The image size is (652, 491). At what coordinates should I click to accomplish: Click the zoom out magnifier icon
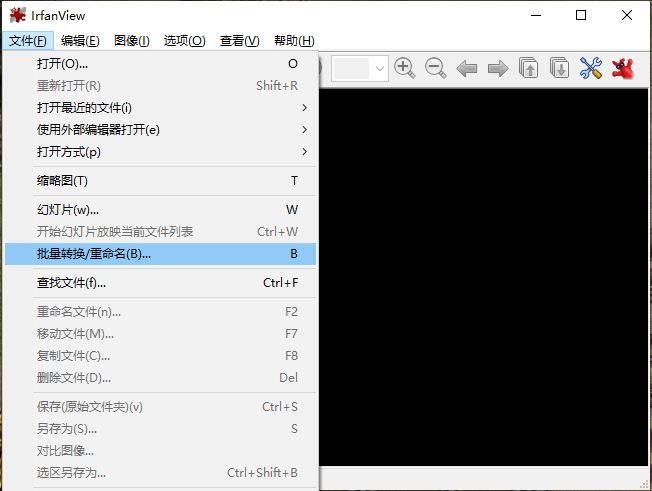[x=435, y=68]
